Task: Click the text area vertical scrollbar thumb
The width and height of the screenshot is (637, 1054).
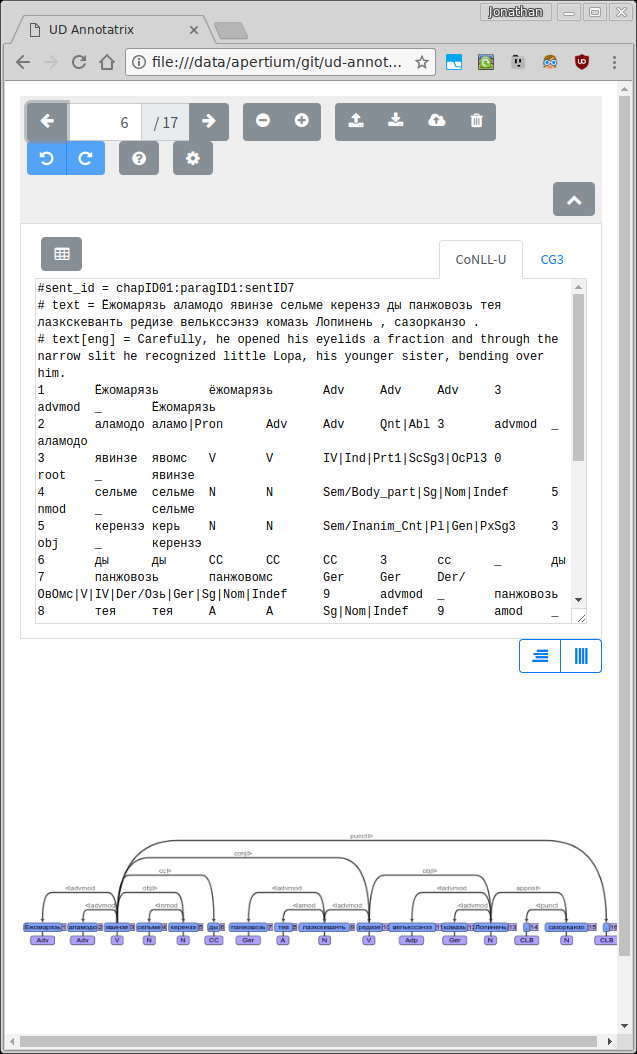Action: (x=579, y=376)
